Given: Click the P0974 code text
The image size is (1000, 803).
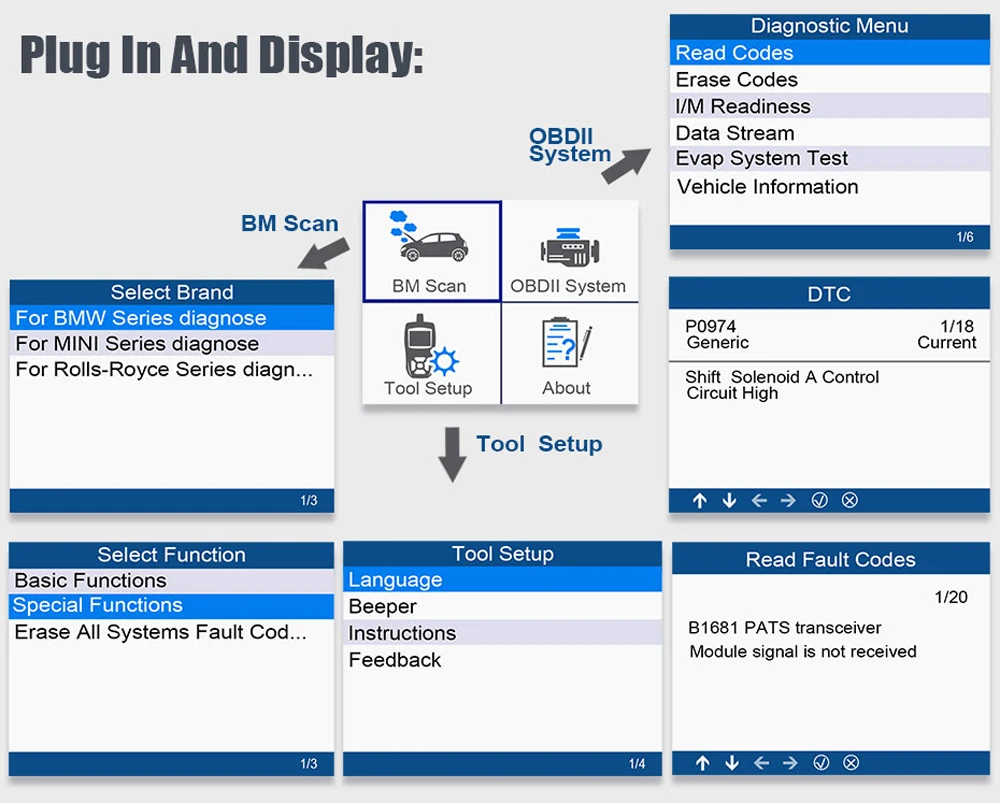Looking at the screenshot, I should (710, 326).
